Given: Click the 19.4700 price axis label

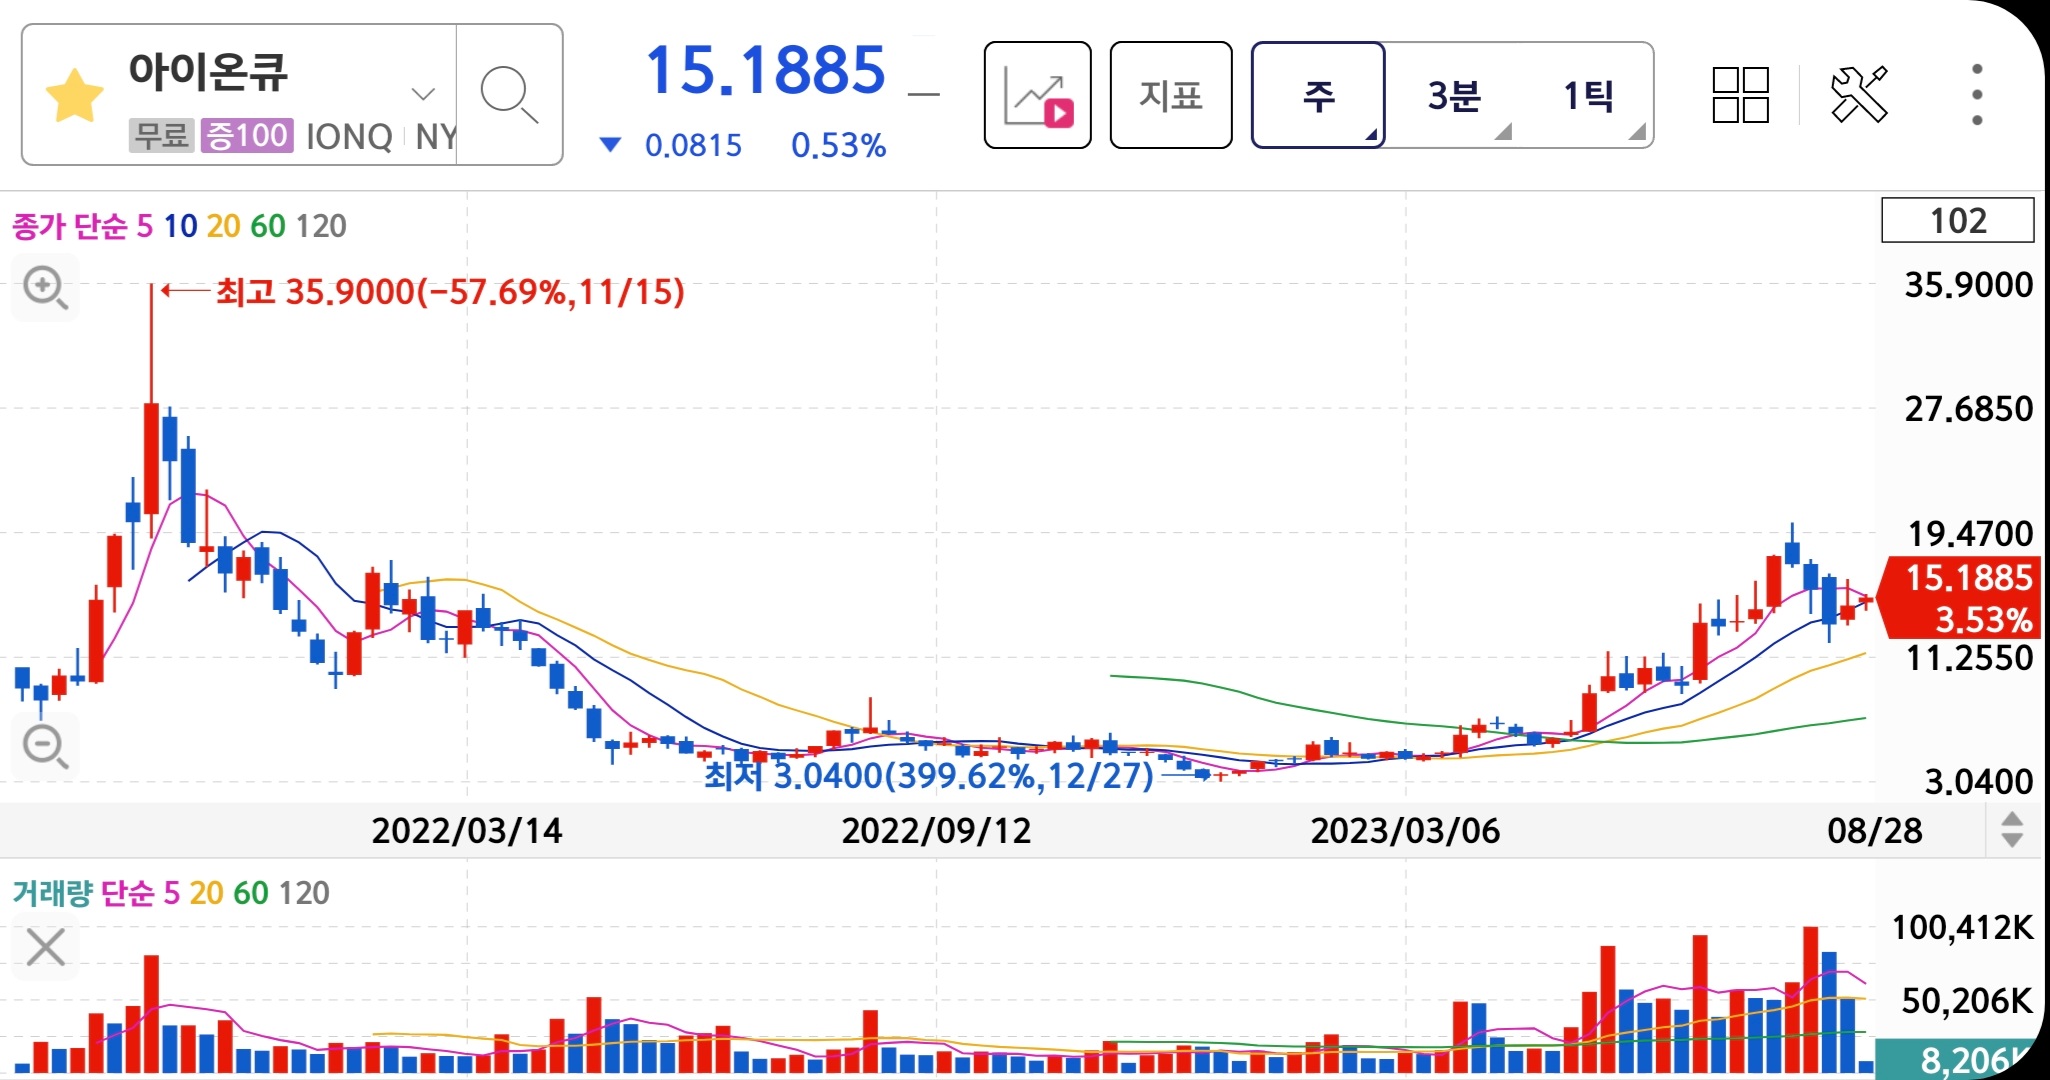Looking at the screenshot, I should point(1970,534).
